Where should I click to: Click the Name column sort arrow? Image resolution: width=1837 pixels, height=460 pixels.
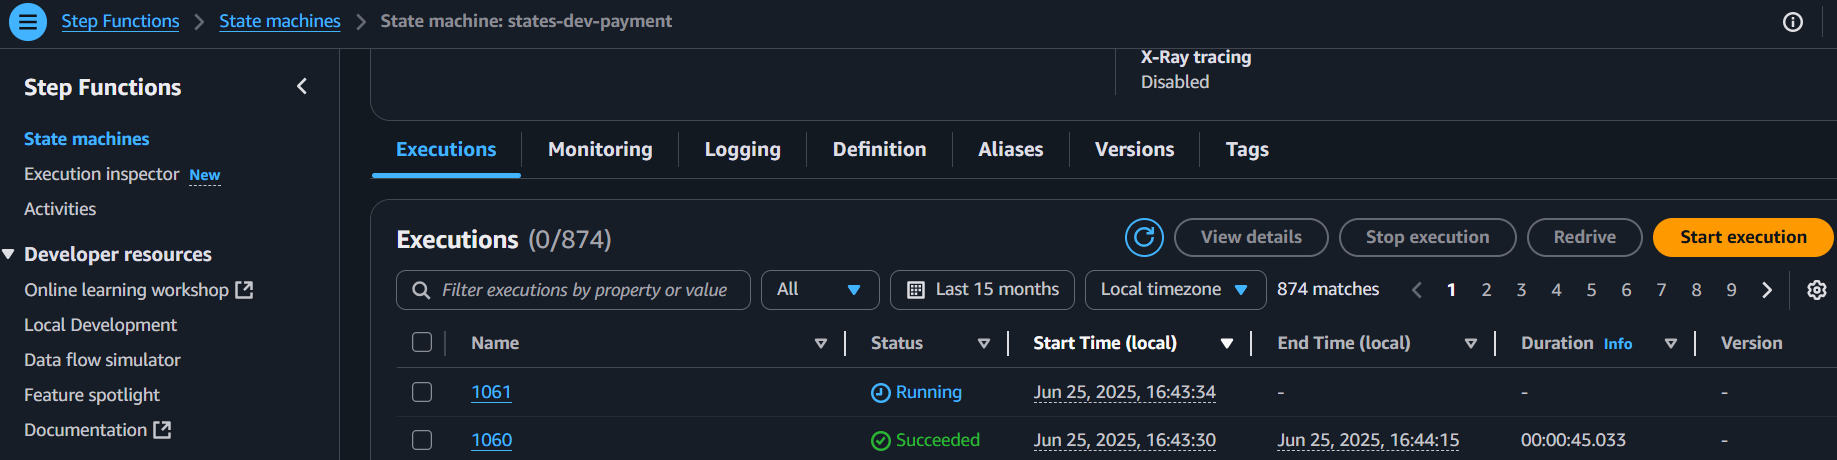(x=821, y=343)
